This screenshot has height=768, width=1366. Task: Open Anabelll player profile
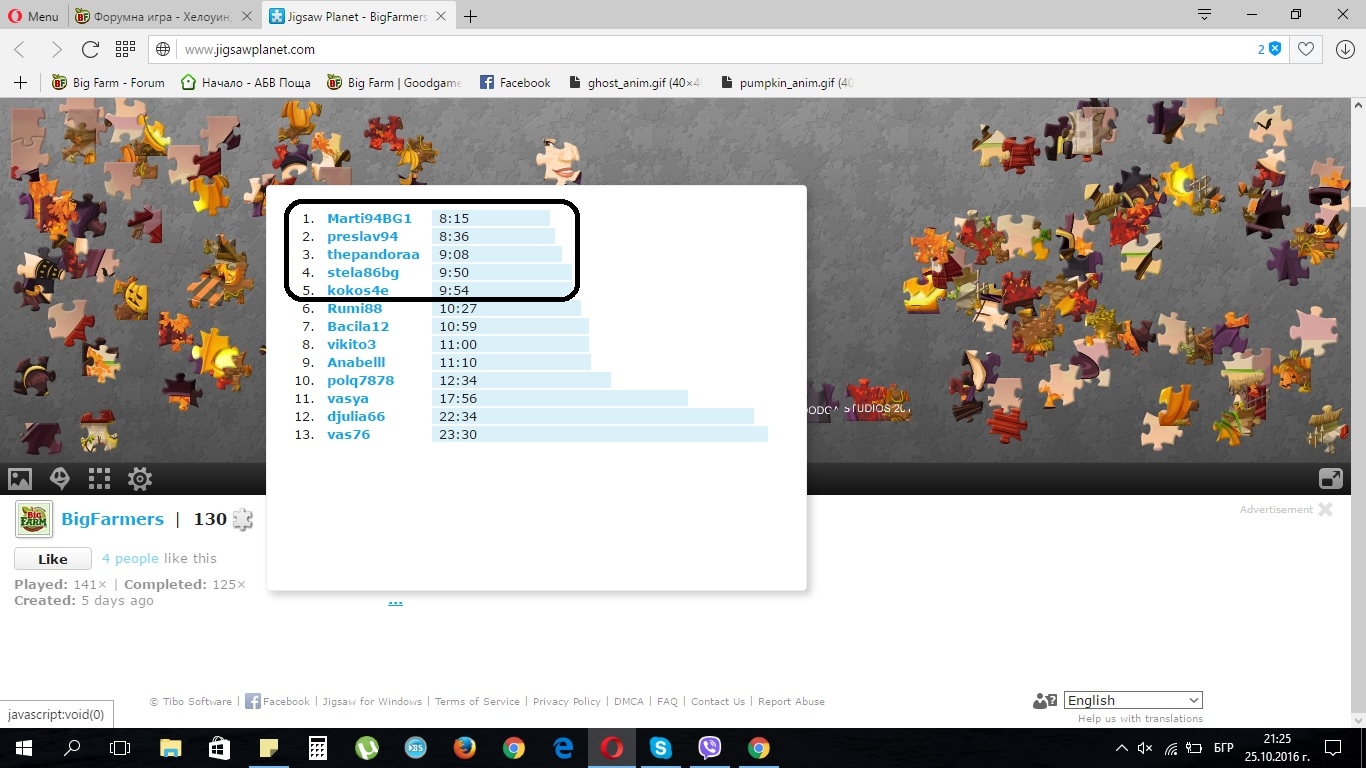[x=356, y=362]
